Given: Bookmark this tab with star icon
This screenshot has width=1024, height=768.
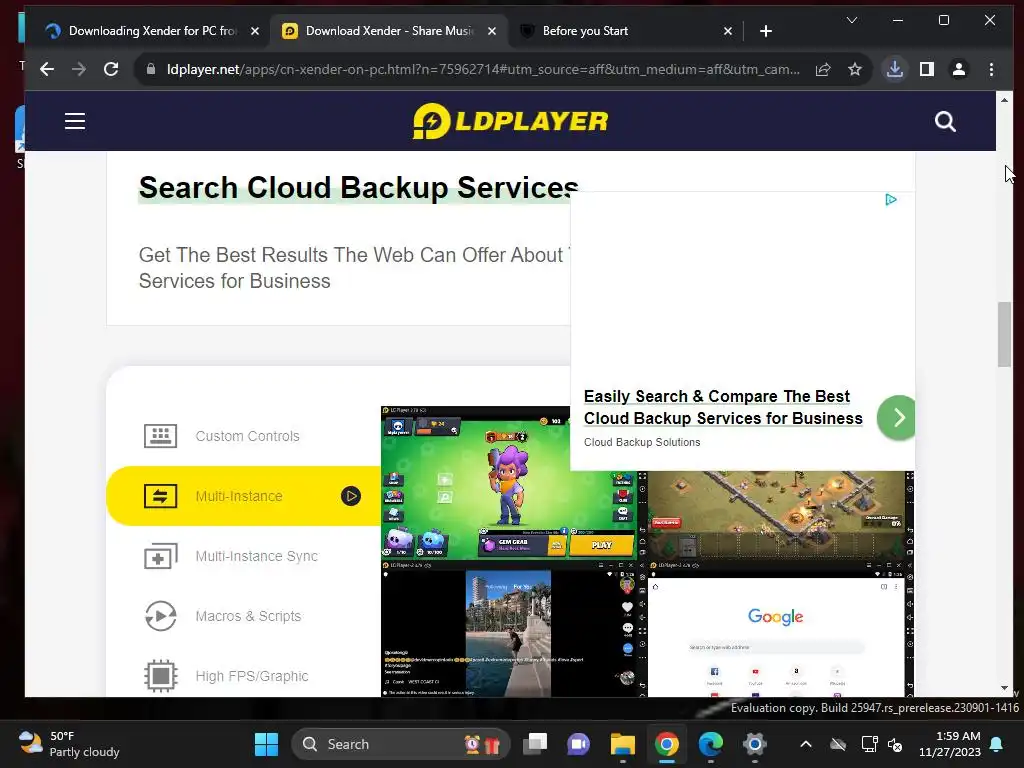Looking at the screenshot, I should point(855,69).
